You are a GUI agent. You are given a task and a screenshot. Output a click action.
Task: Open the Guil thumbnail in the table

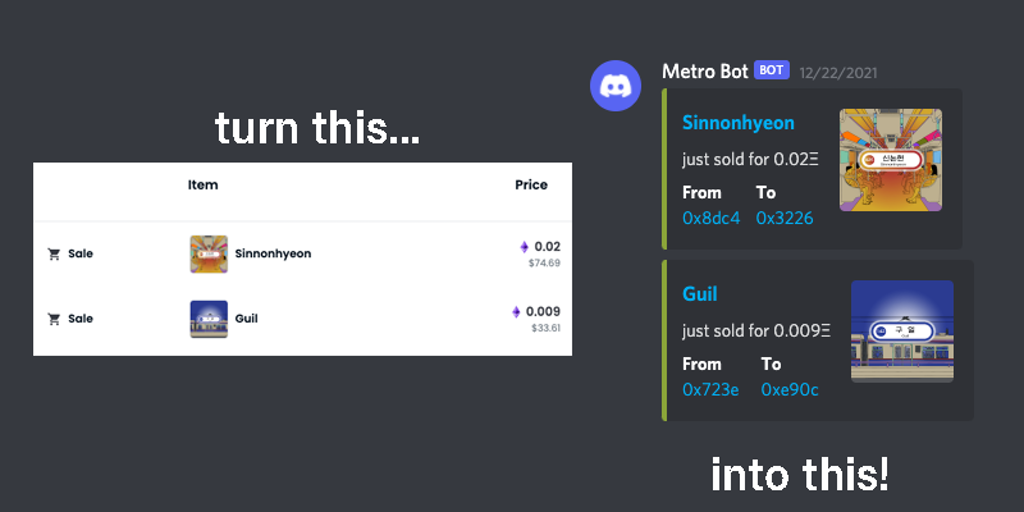coord(209,319)
